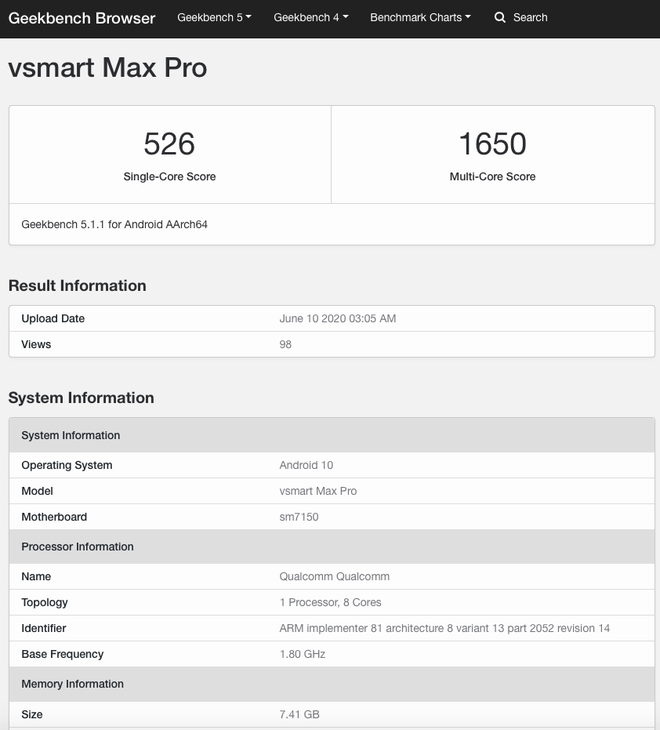660x730 pixels.
Task: Select the Base Frequency value 1.80 GHz
Action: [x=303, y=654]
